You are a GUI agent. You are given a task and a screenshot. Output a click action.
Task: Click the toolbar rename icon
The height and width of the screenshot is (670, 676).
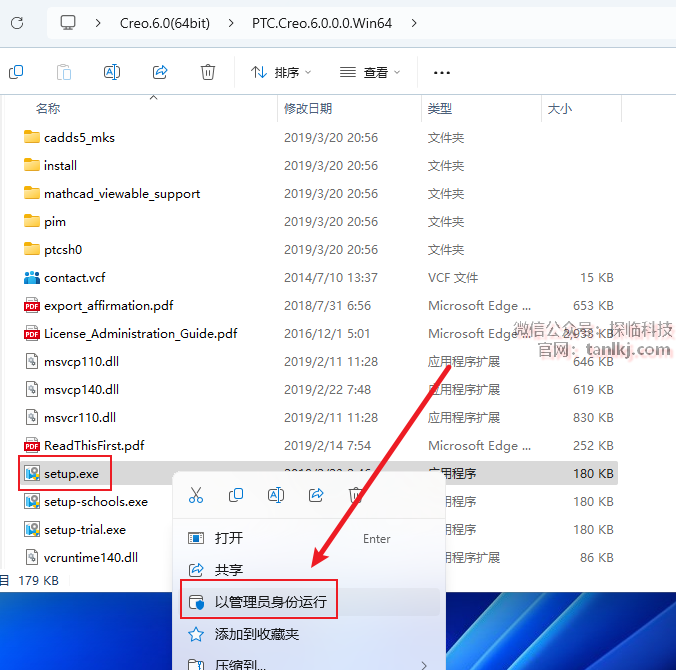point(112,72)
